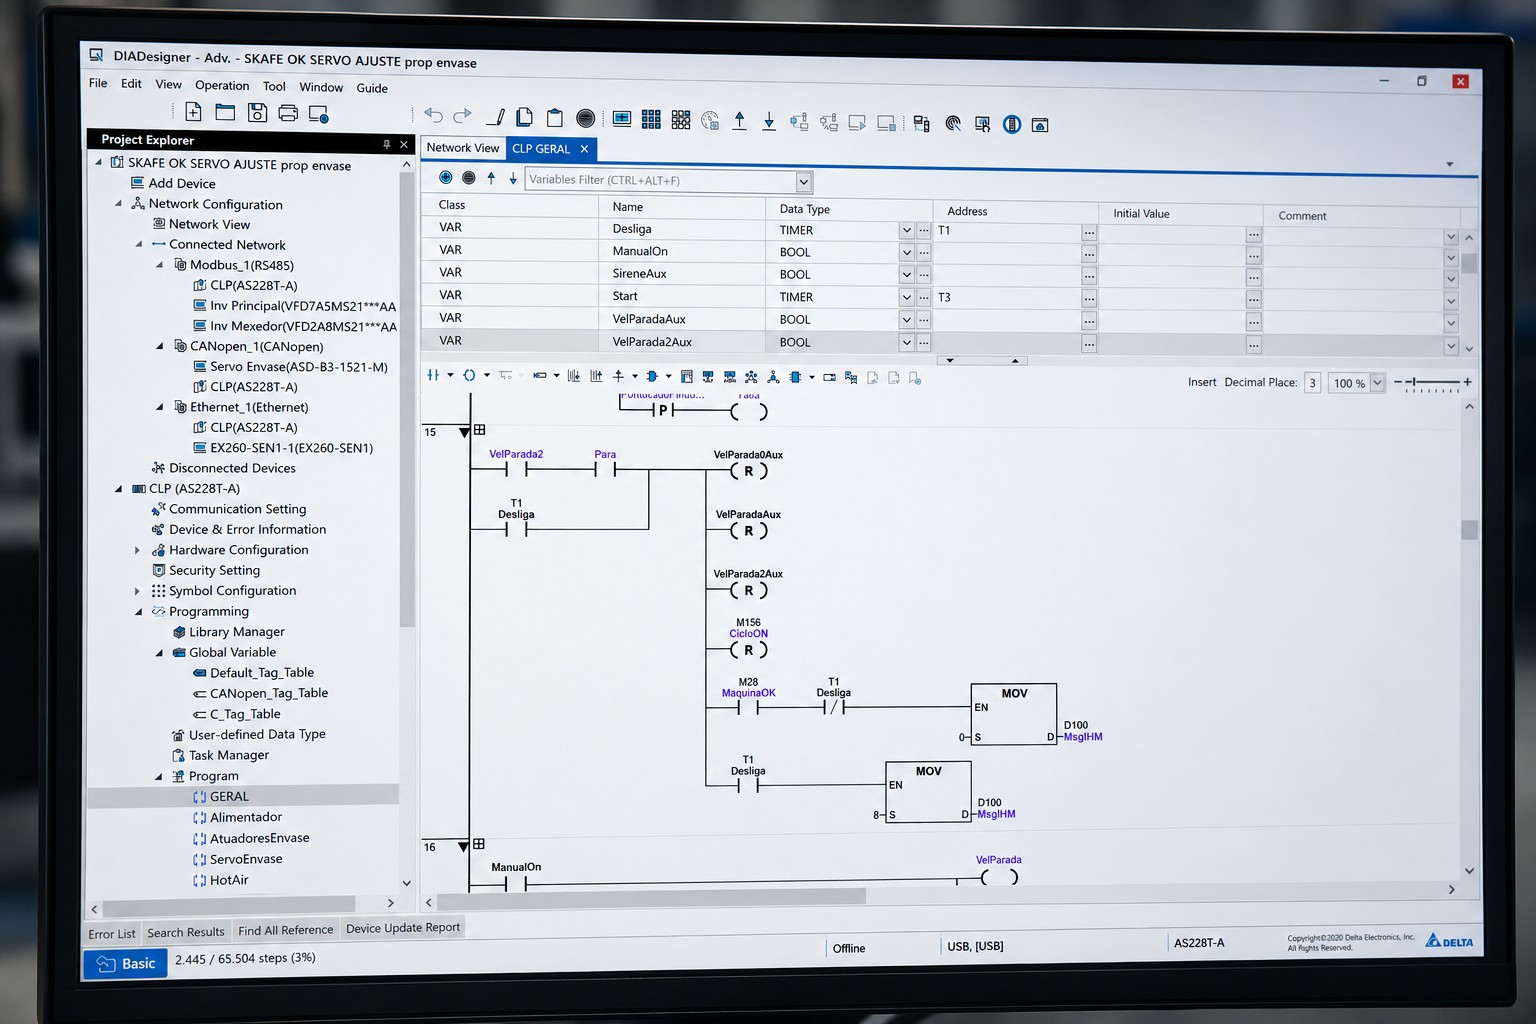1536x1024 pixels.
Task: Click the upload arrow icon in main toolbar
Action: click(x=739, y=121)
